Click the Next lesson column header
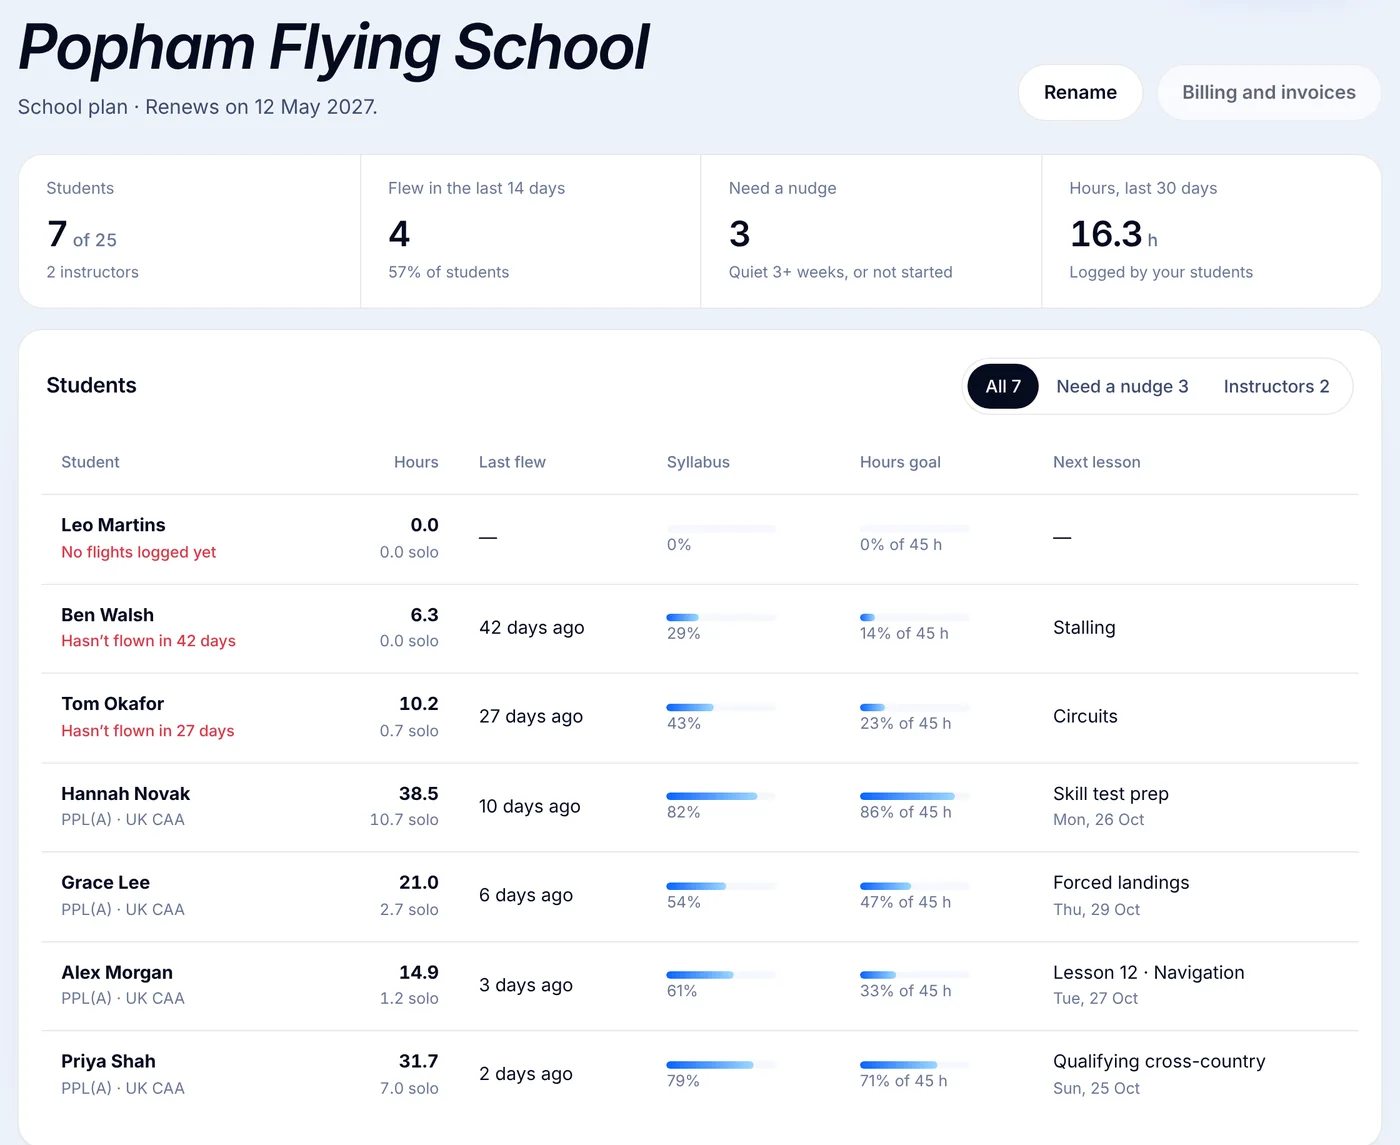The image size is (1400, 1145). (x=1096, y=462)
